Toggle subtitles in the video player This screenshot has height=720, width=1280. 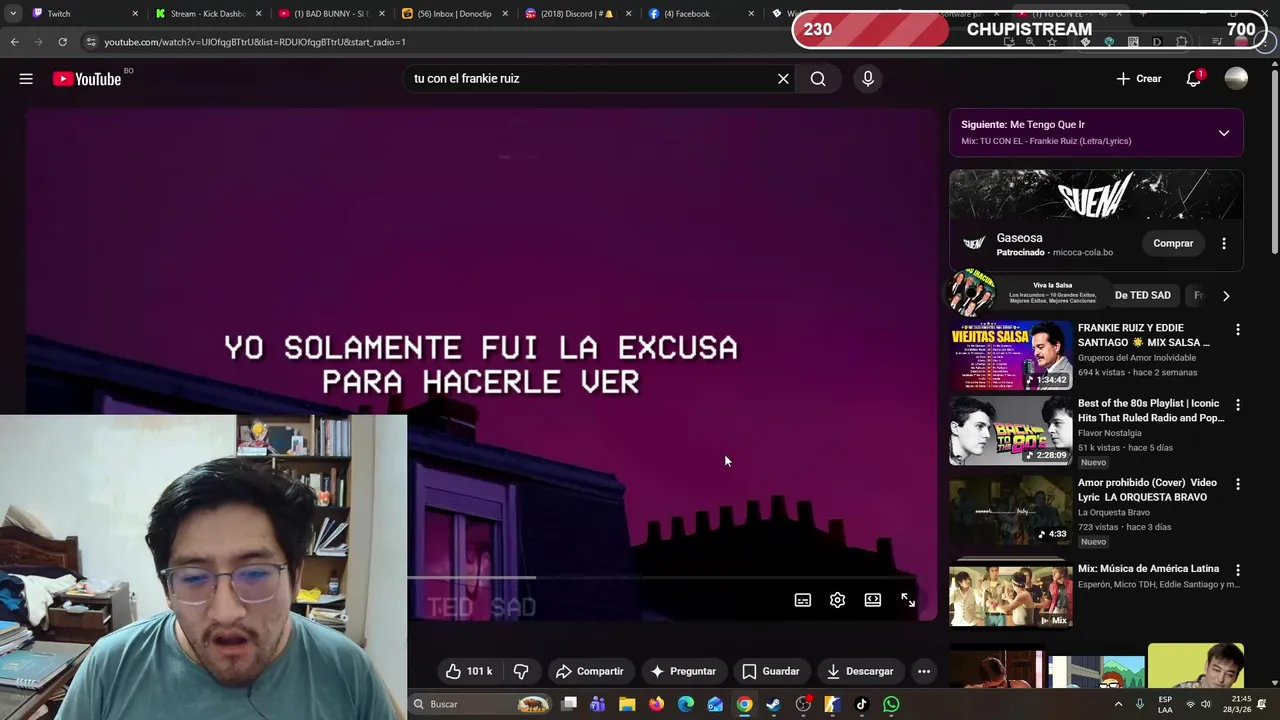pos(803,600)
